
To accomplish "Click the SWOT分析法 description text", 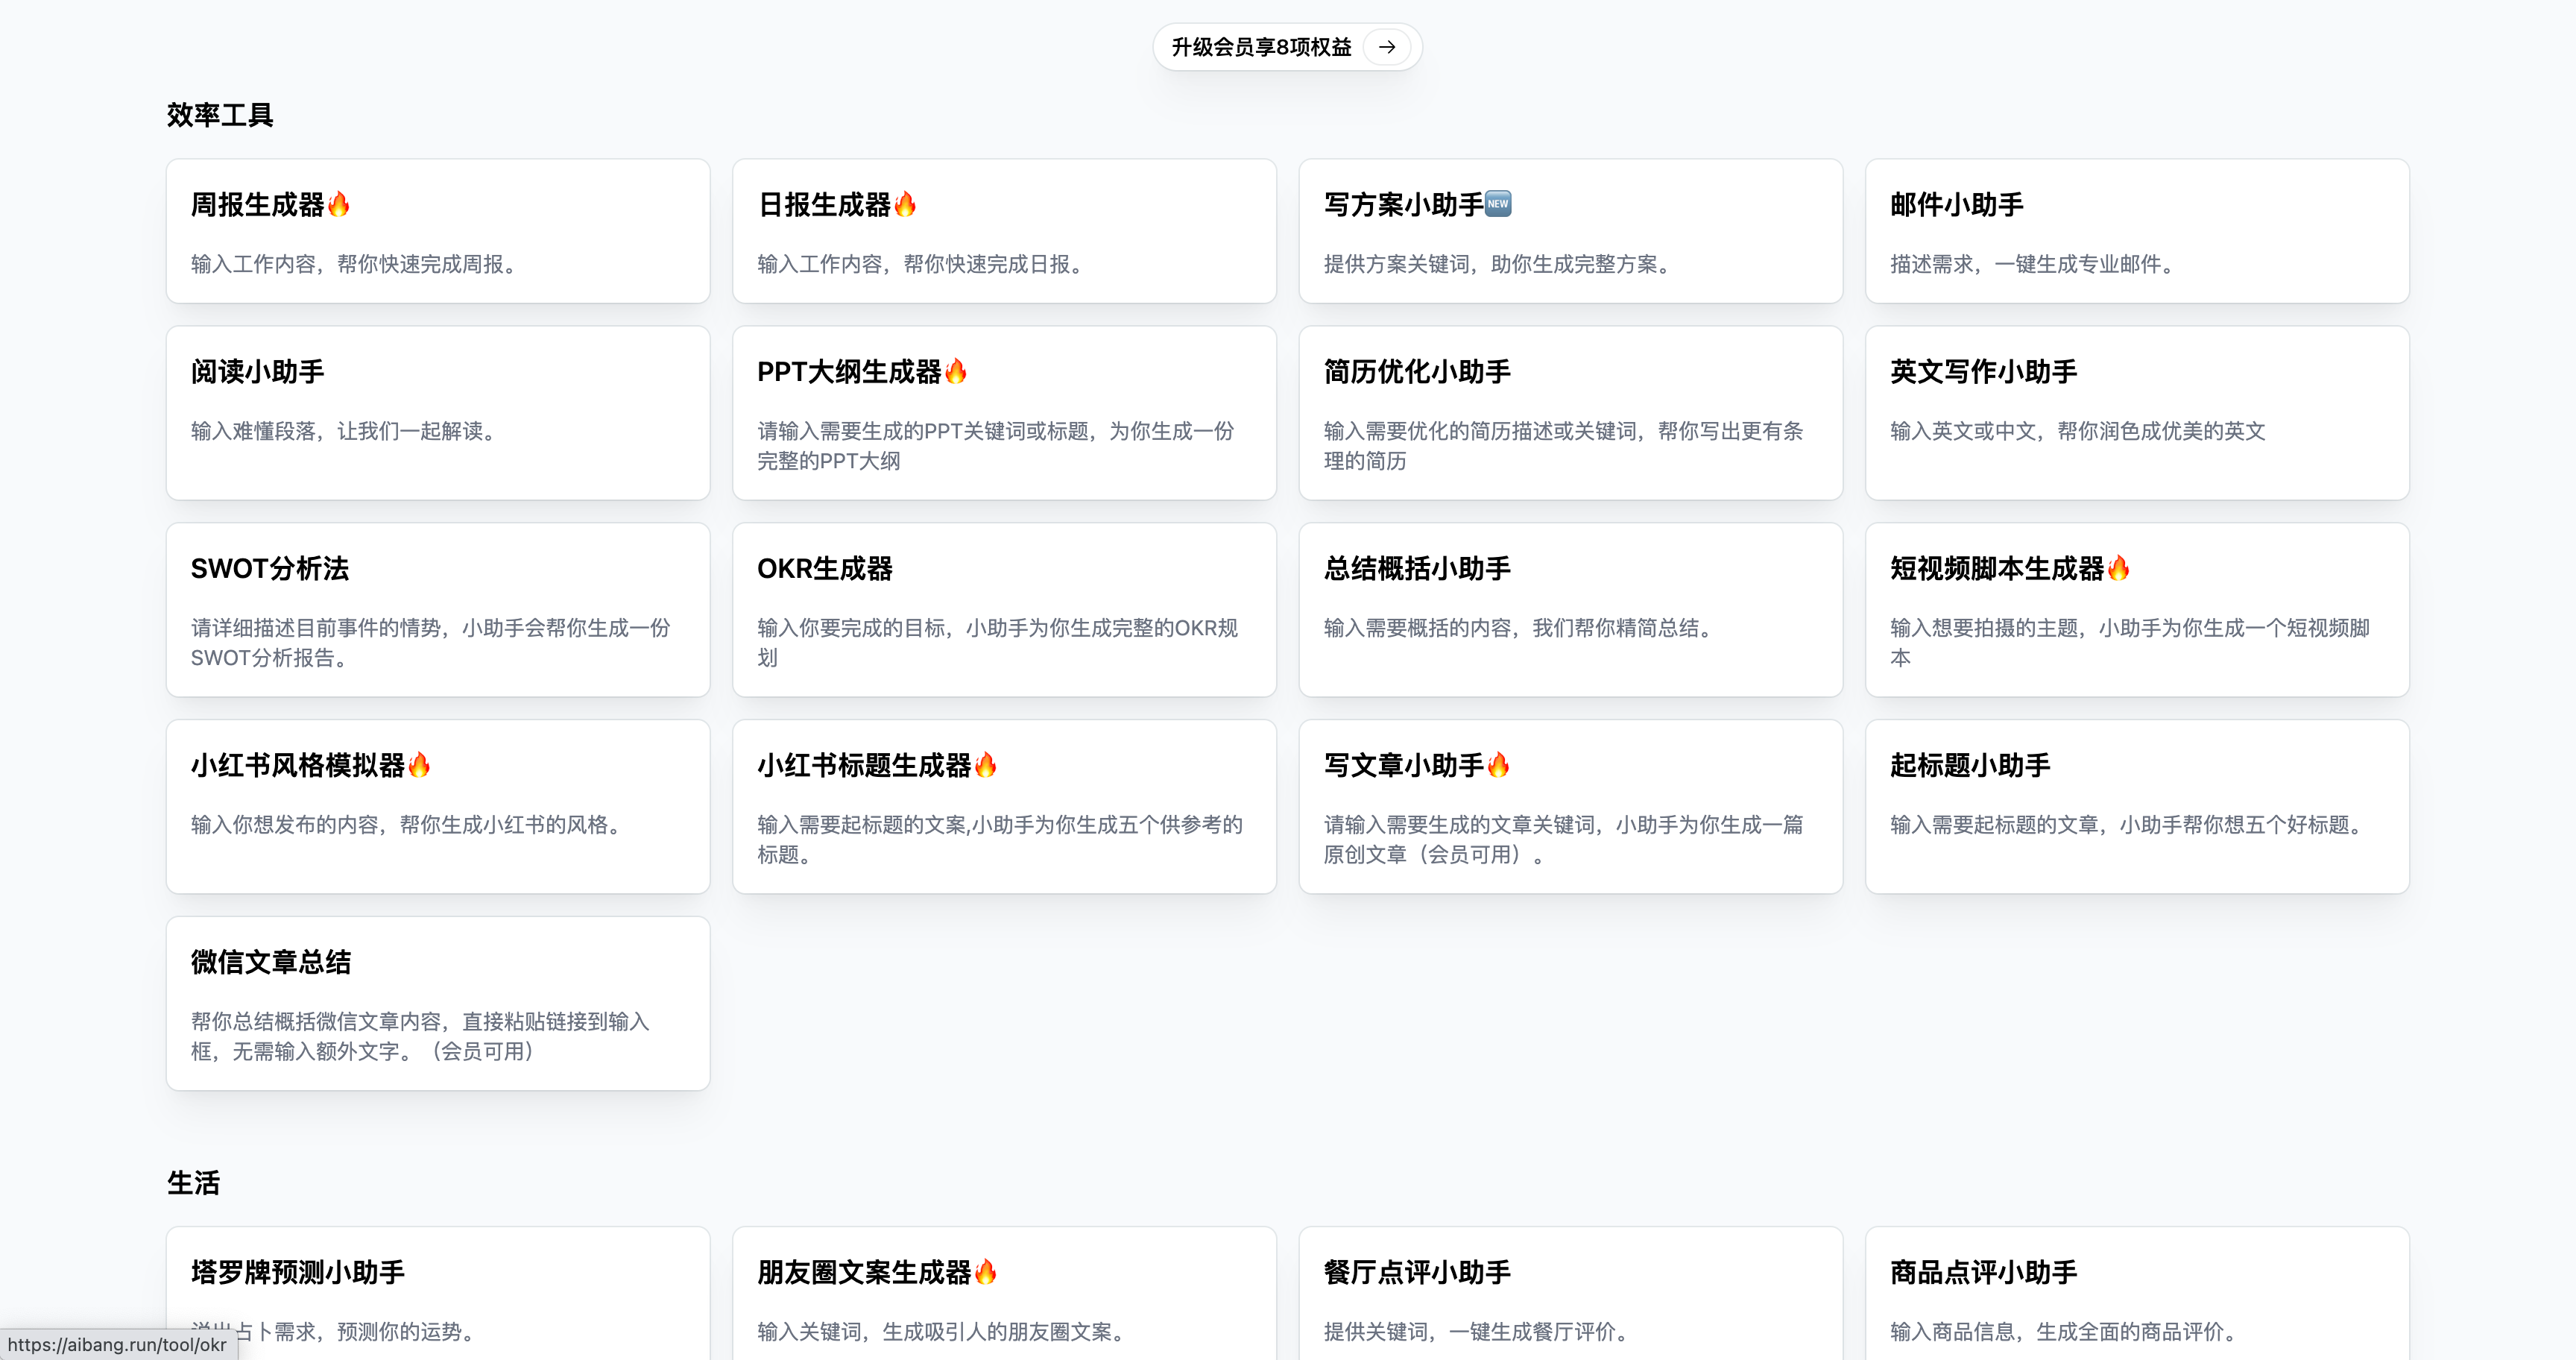I will click(x=431, y=643).
